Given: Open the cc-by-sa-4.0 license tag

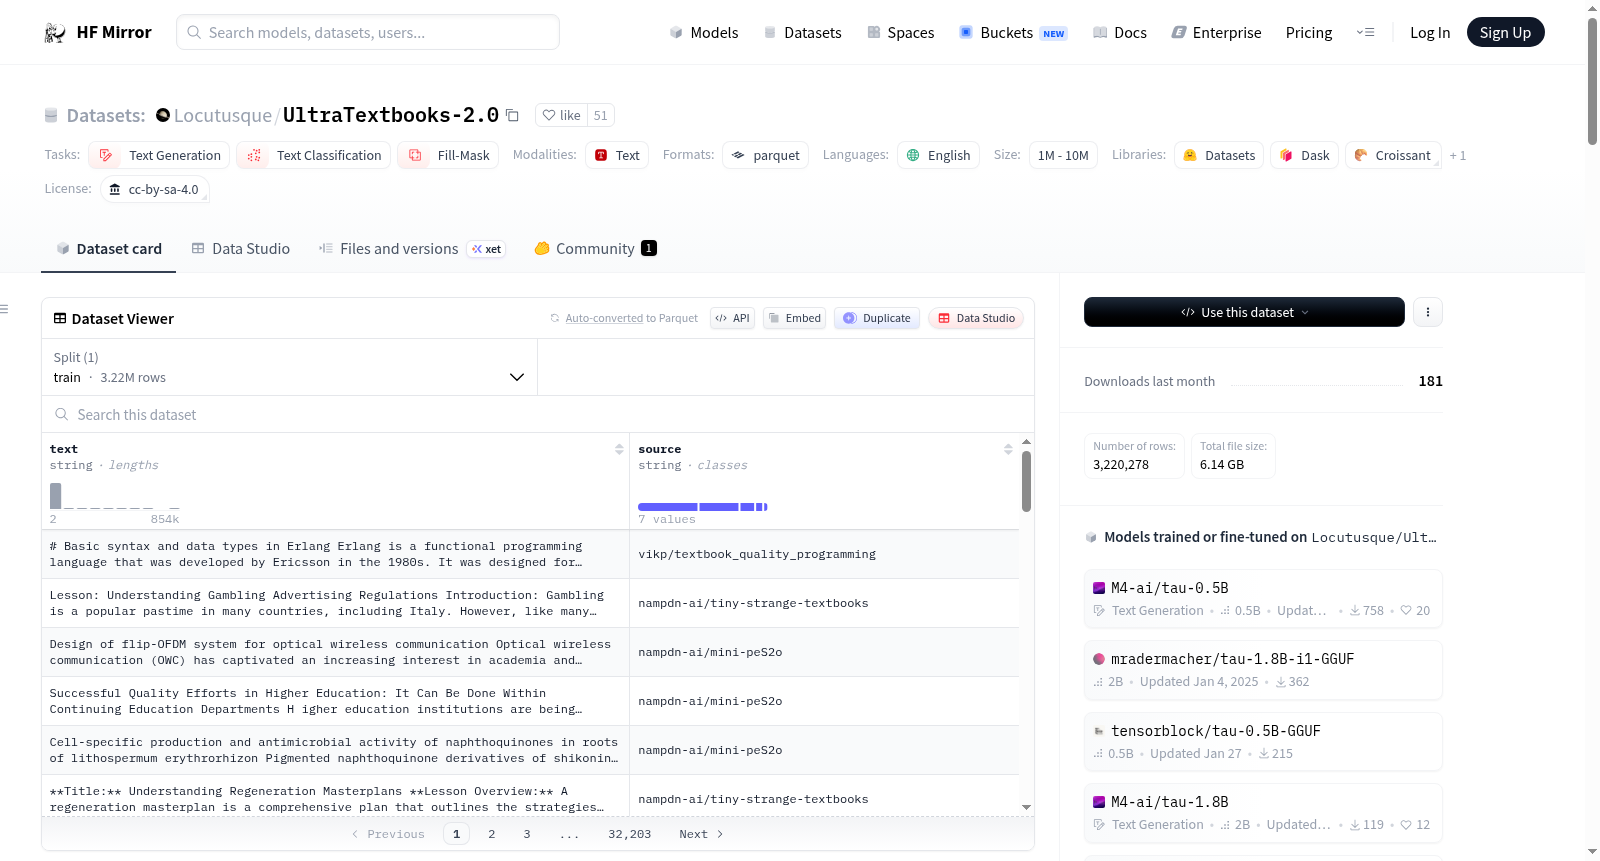Looking at the screenshot, I should 155,189.
